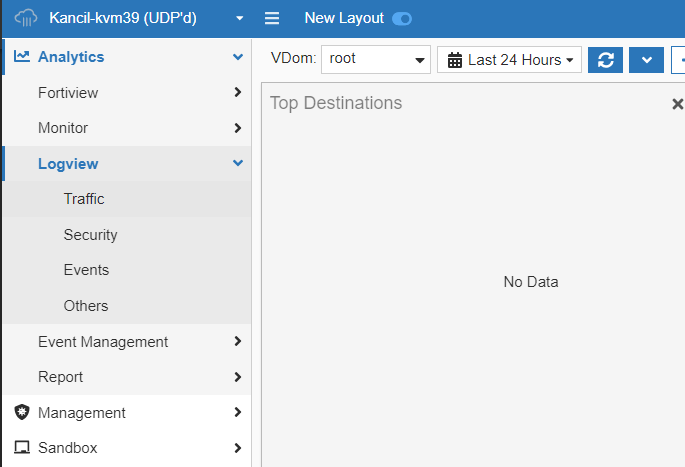Click the Analytics chart icon
Viewport: 685px width, 467px height.
[22, 57]
